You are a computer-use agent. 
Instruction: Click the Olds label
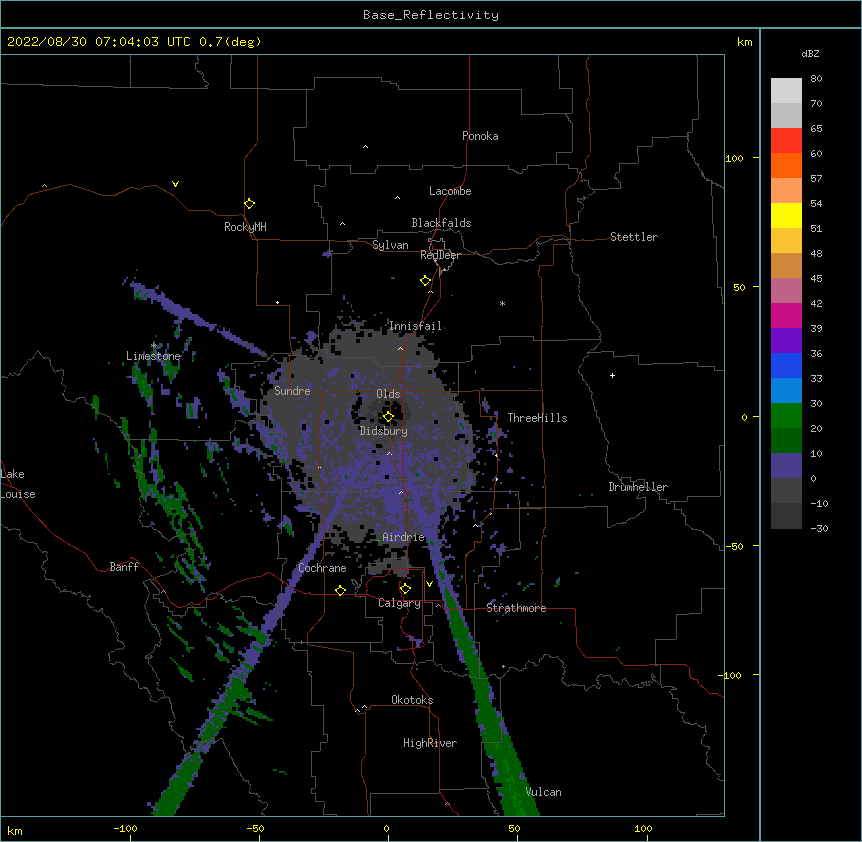point(388,394)
